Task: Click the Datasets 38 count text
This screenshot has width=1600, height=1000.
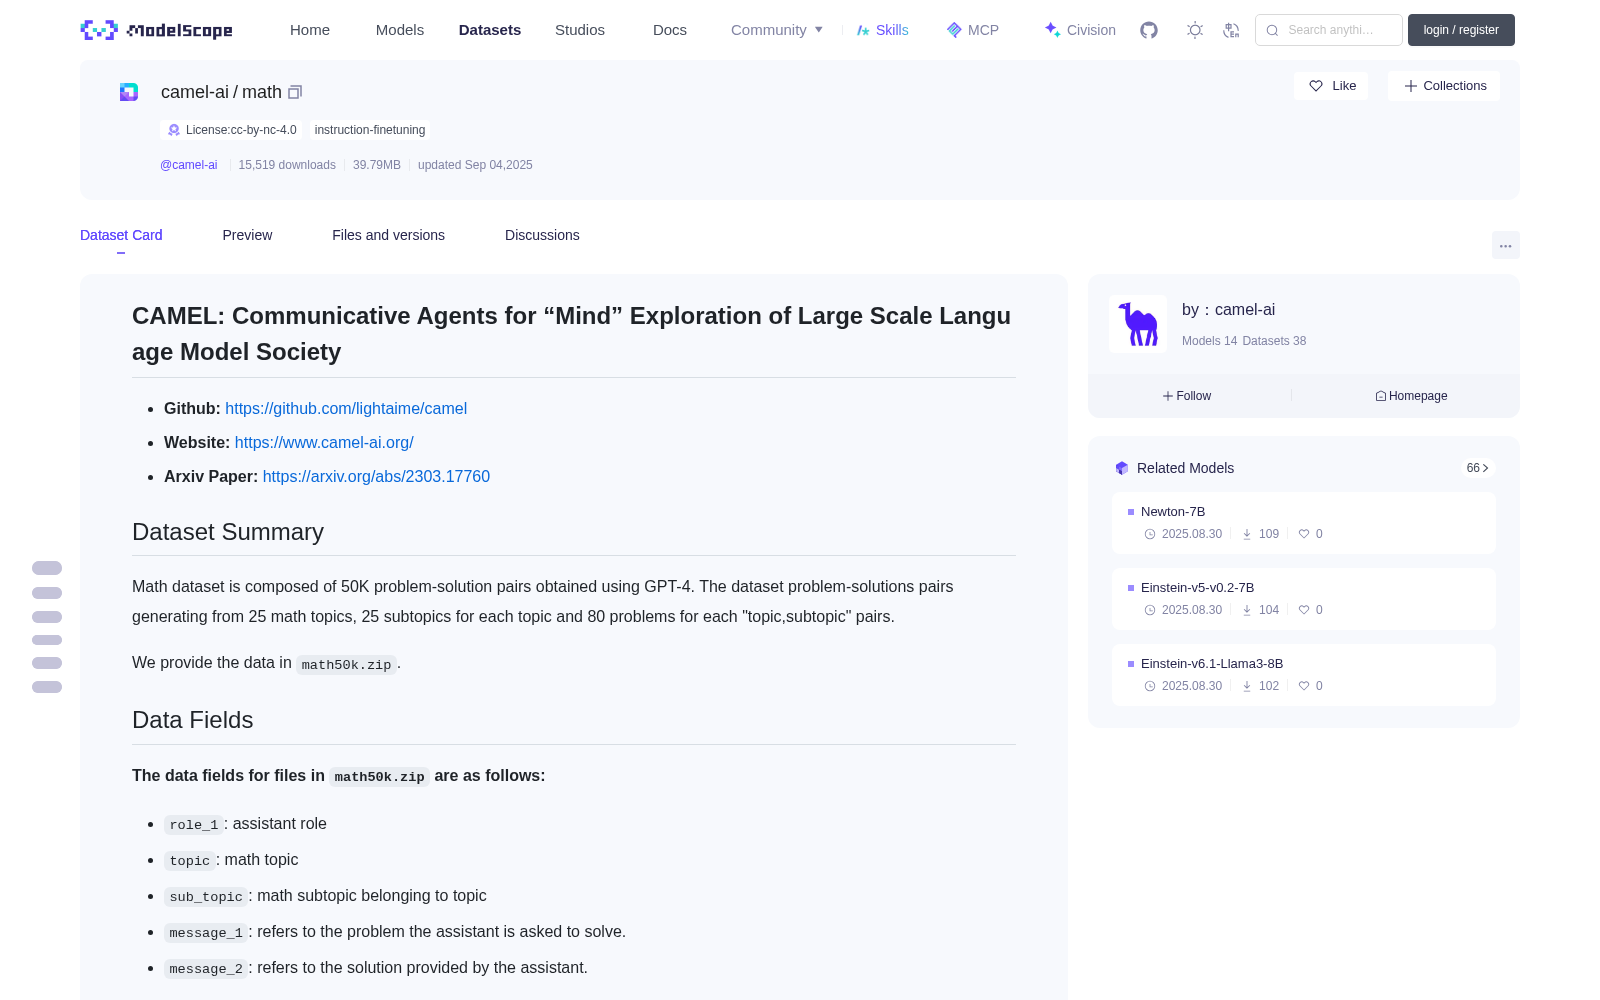Action: tap(1274, 341)
